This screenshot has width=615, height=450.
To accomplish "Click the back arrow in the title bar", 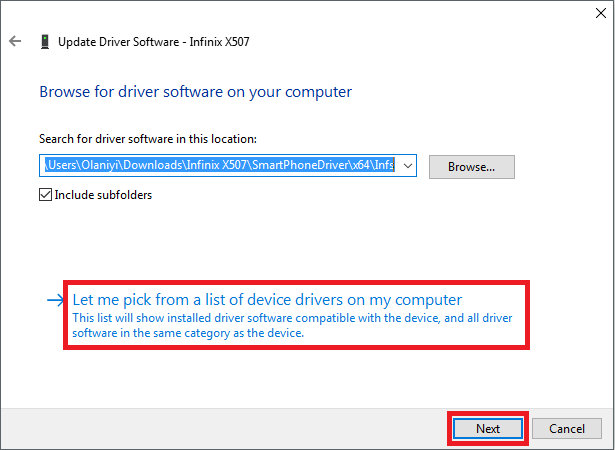I will coord(15,41).
